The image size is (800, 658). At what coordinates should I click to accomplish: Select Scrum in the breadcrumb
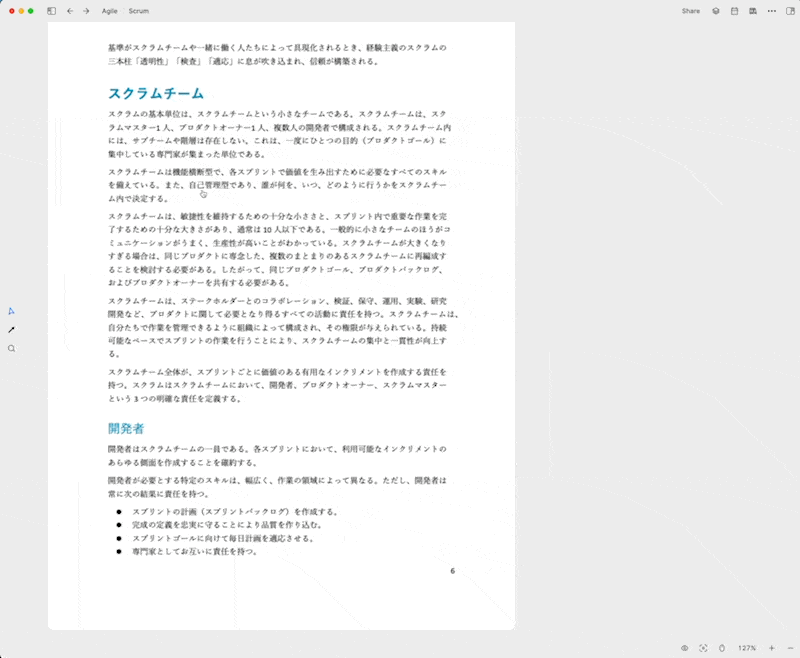click(x=139, y=11)
